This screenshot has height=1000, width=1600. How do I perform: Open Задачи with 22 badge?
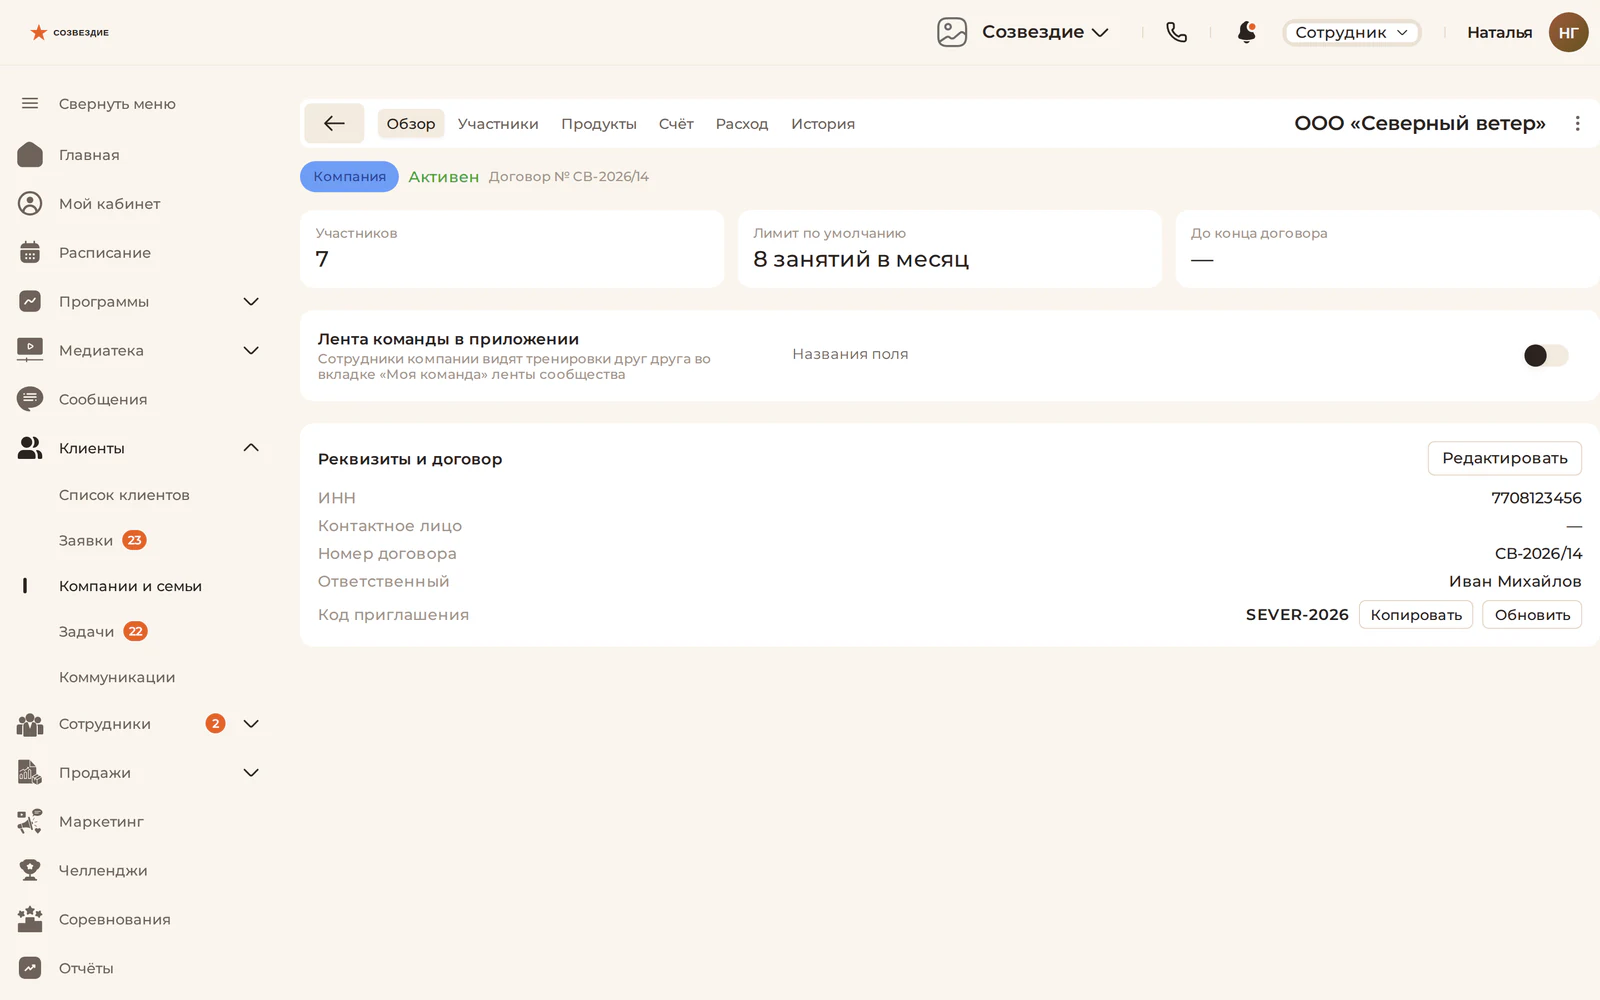(103, 632)
